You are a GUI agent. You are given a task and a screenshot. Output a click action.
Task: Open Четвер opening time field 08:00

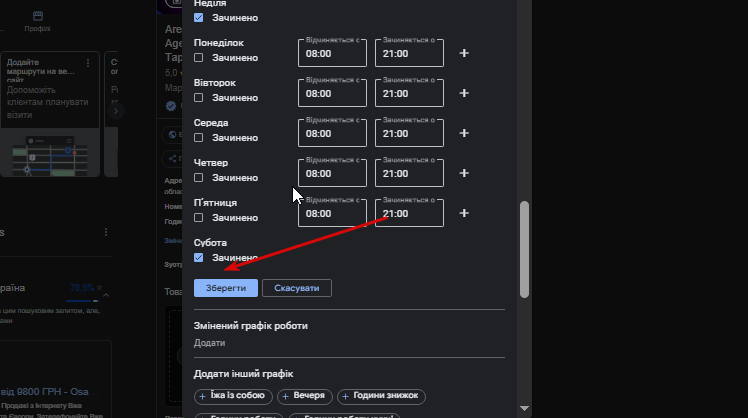tap(332, 173)
